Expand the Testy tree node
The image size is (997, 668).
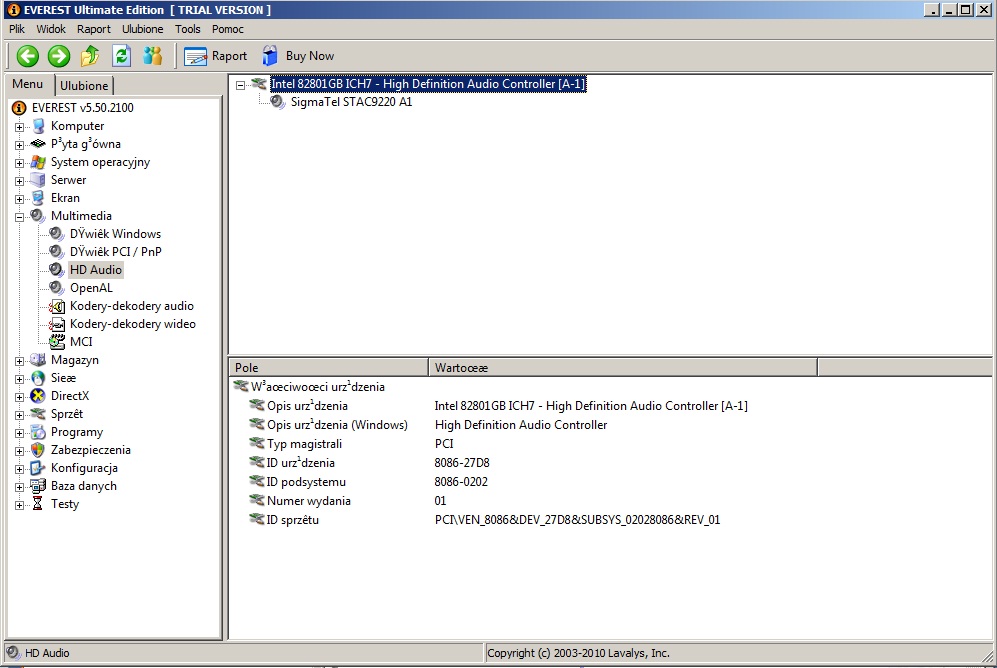(20, 505)
